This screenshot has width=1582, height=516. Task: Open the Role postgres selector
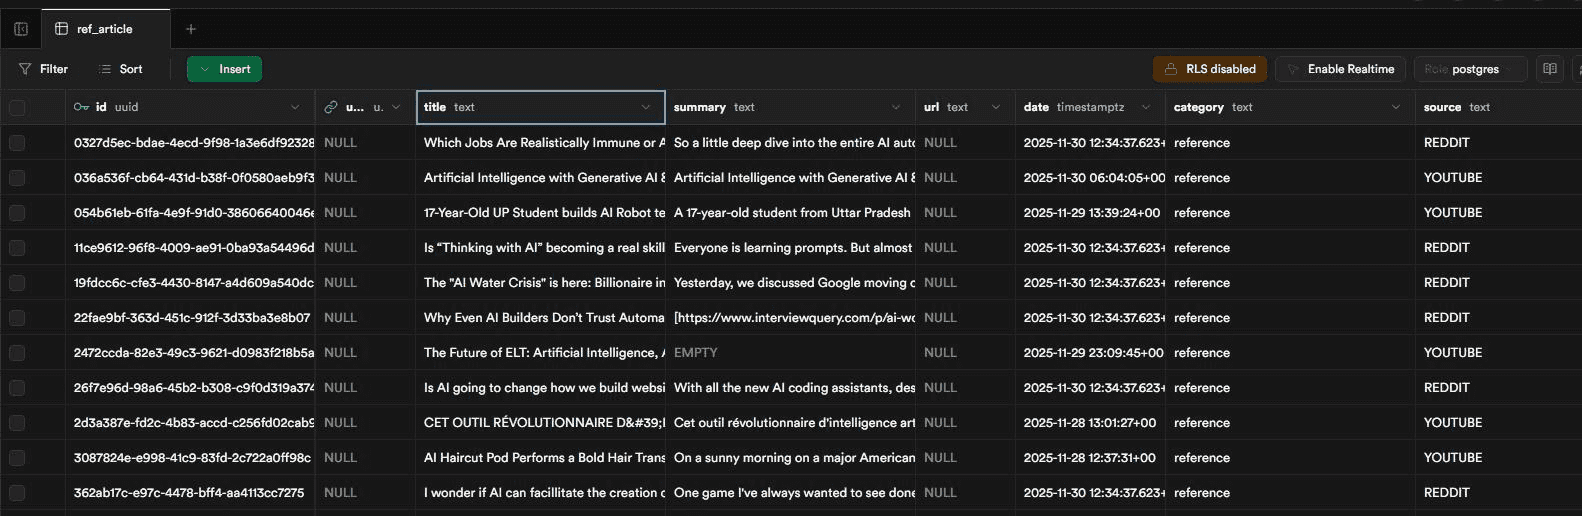point(1469,69)
